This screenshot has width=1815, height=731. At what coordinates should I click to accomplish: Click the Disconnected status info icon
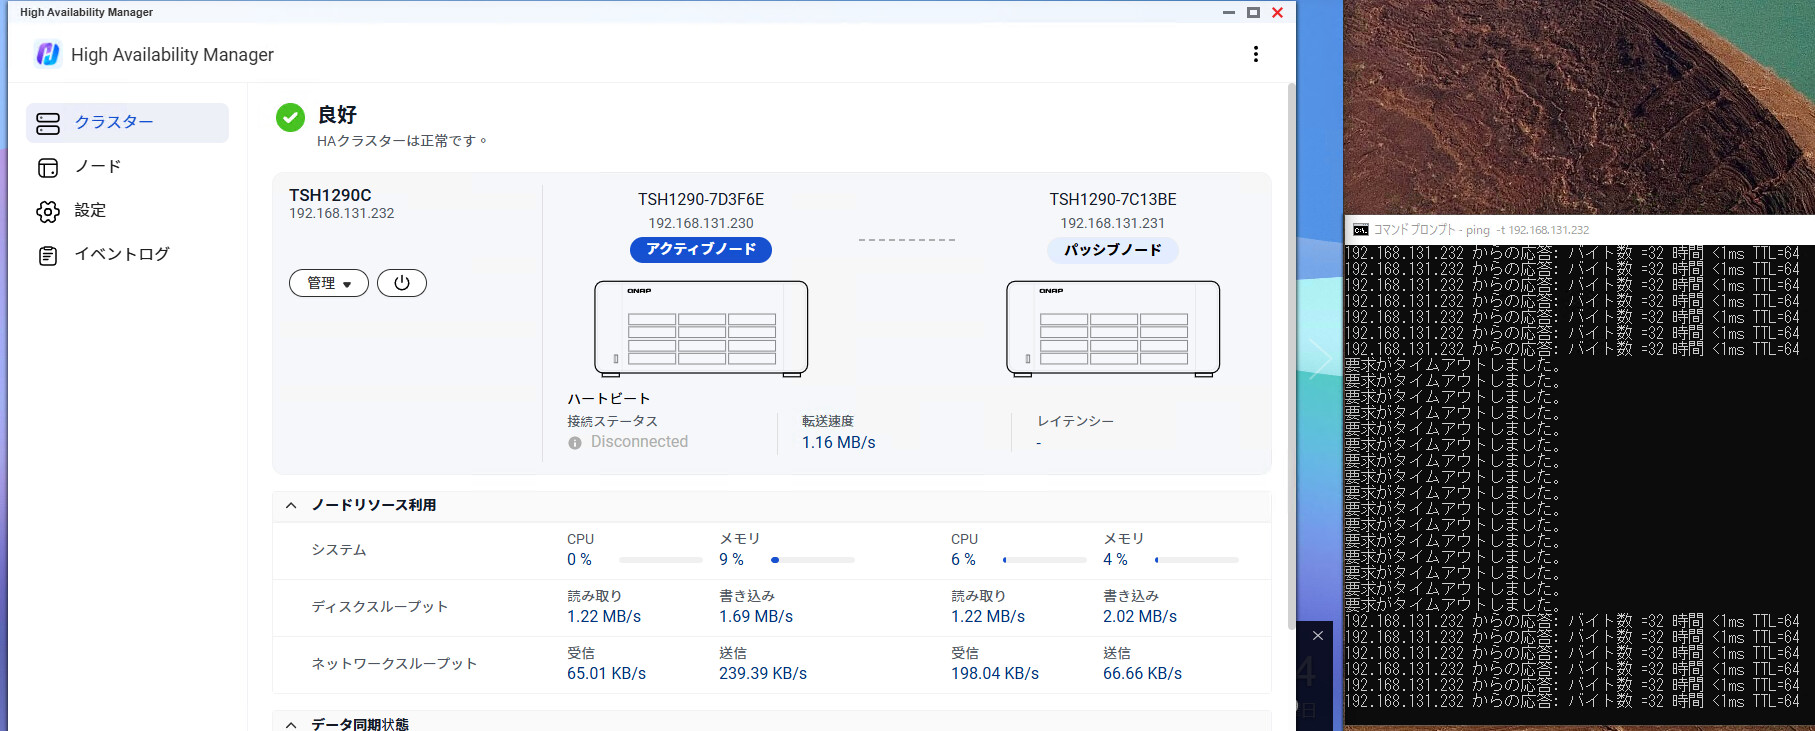[x=575, y=443]
